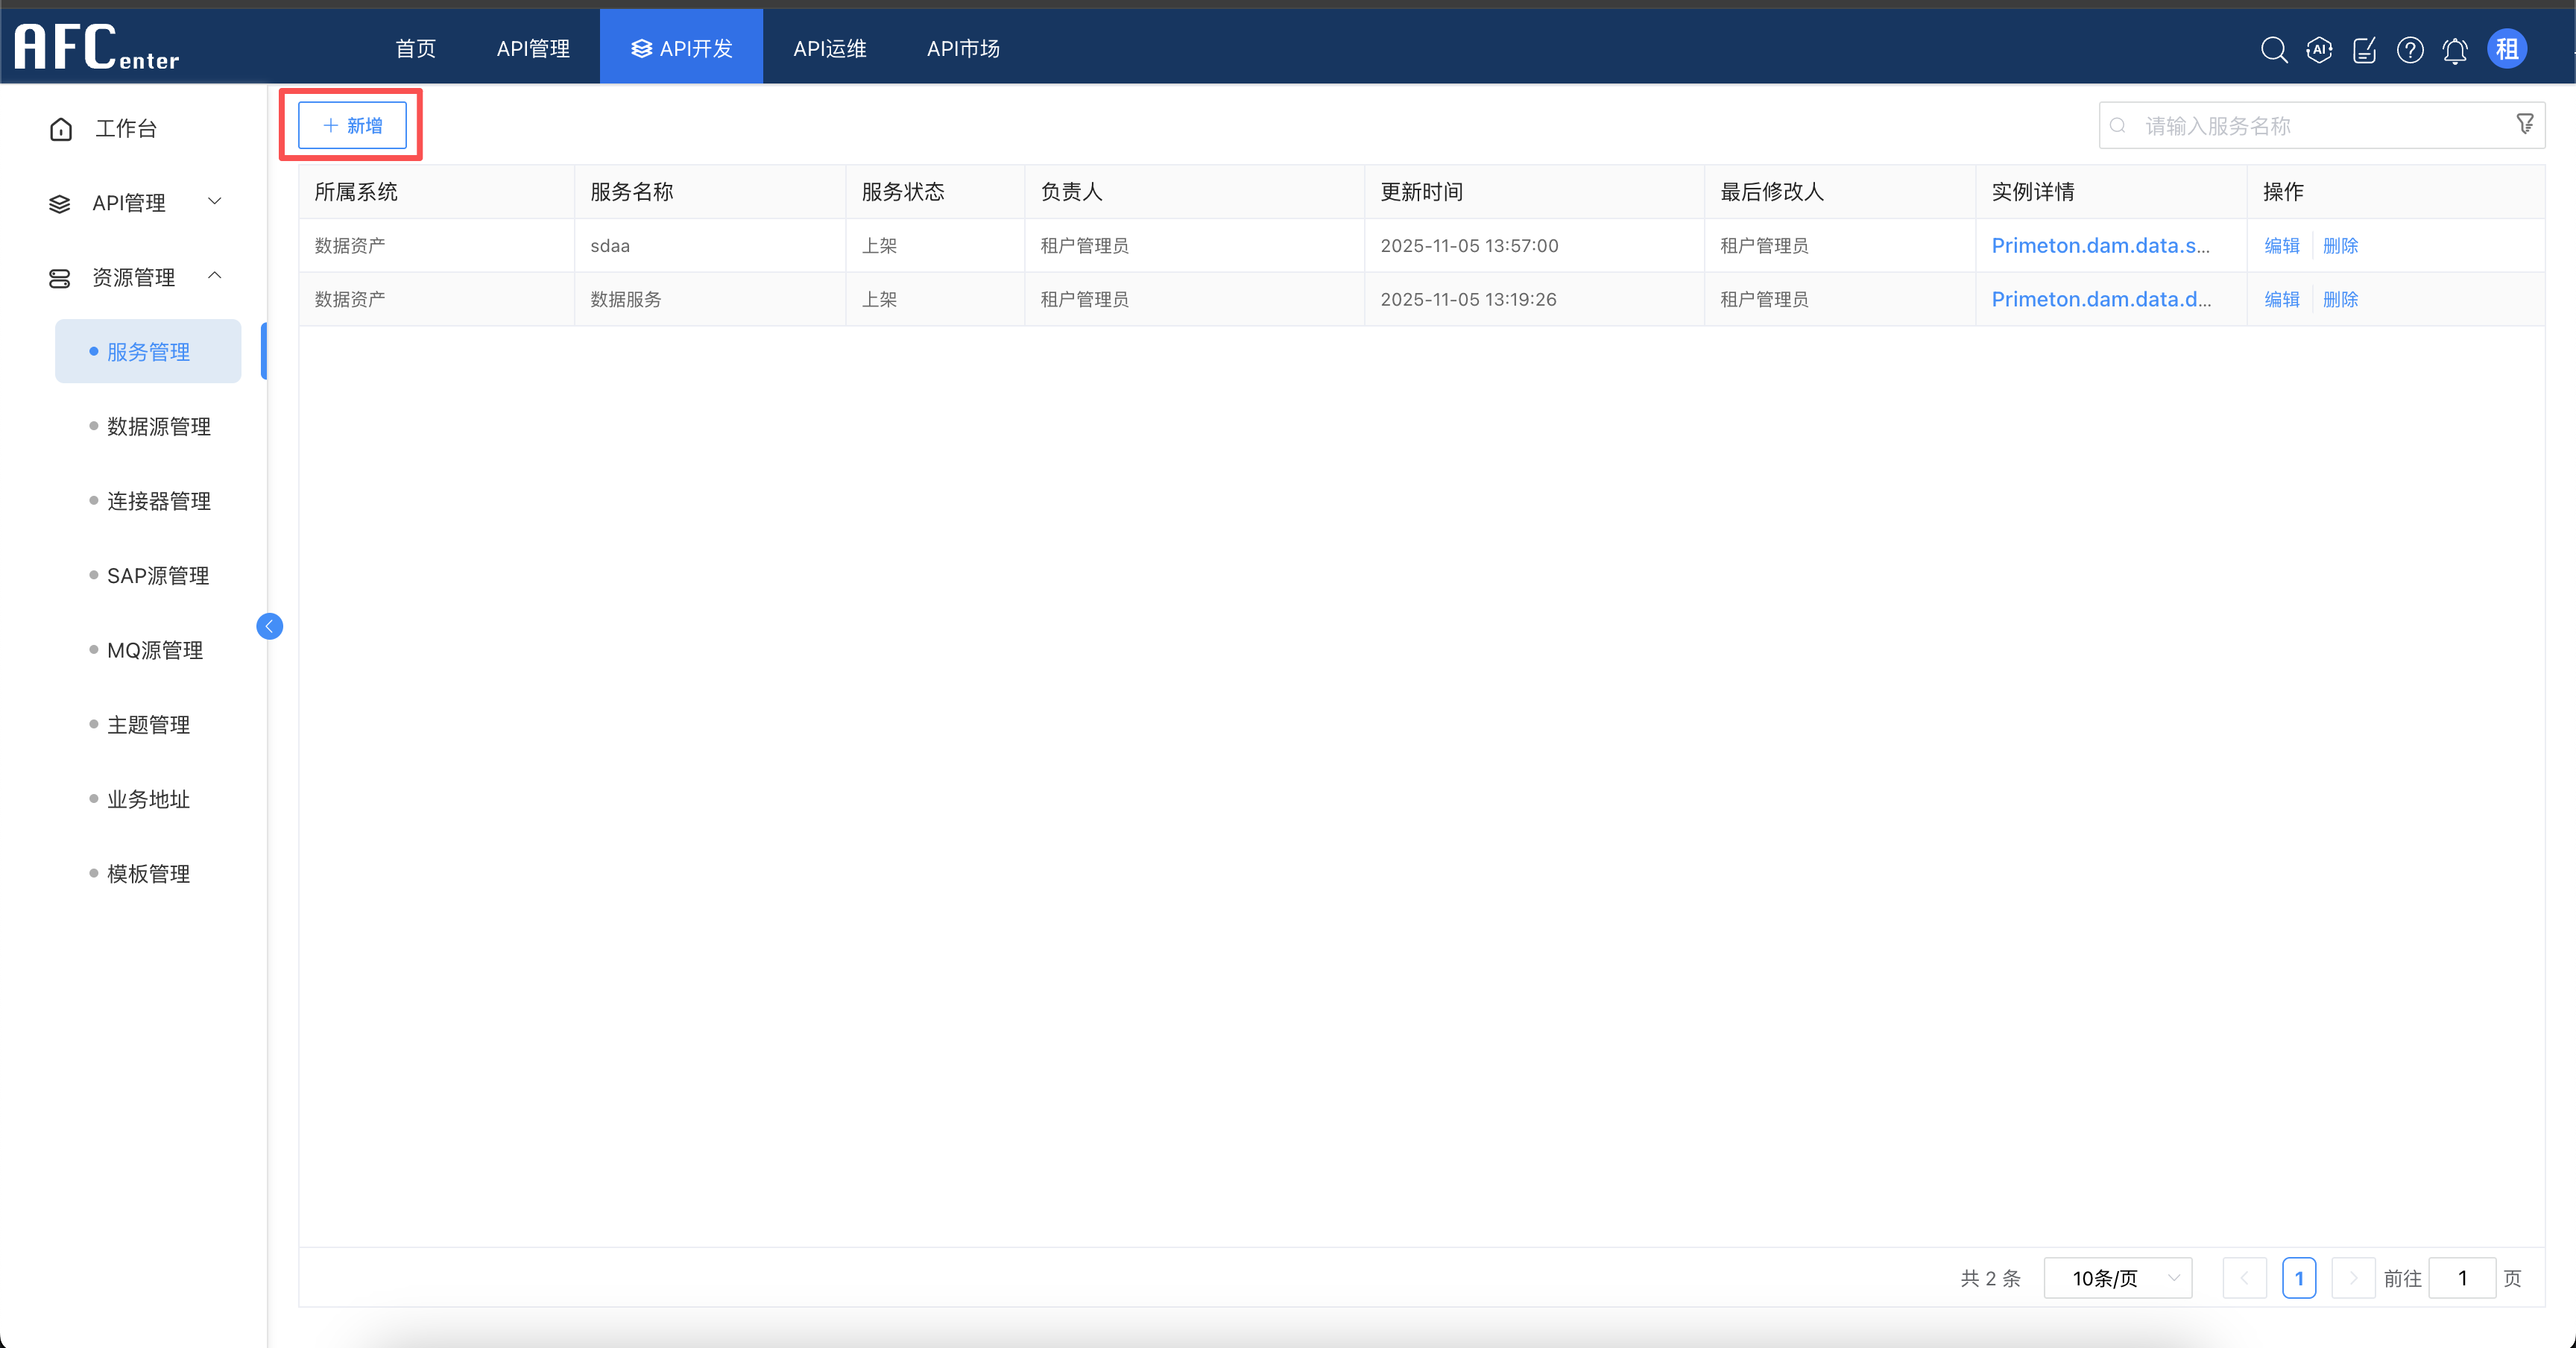Click the user avatar 租 icon

point(2506,49)
